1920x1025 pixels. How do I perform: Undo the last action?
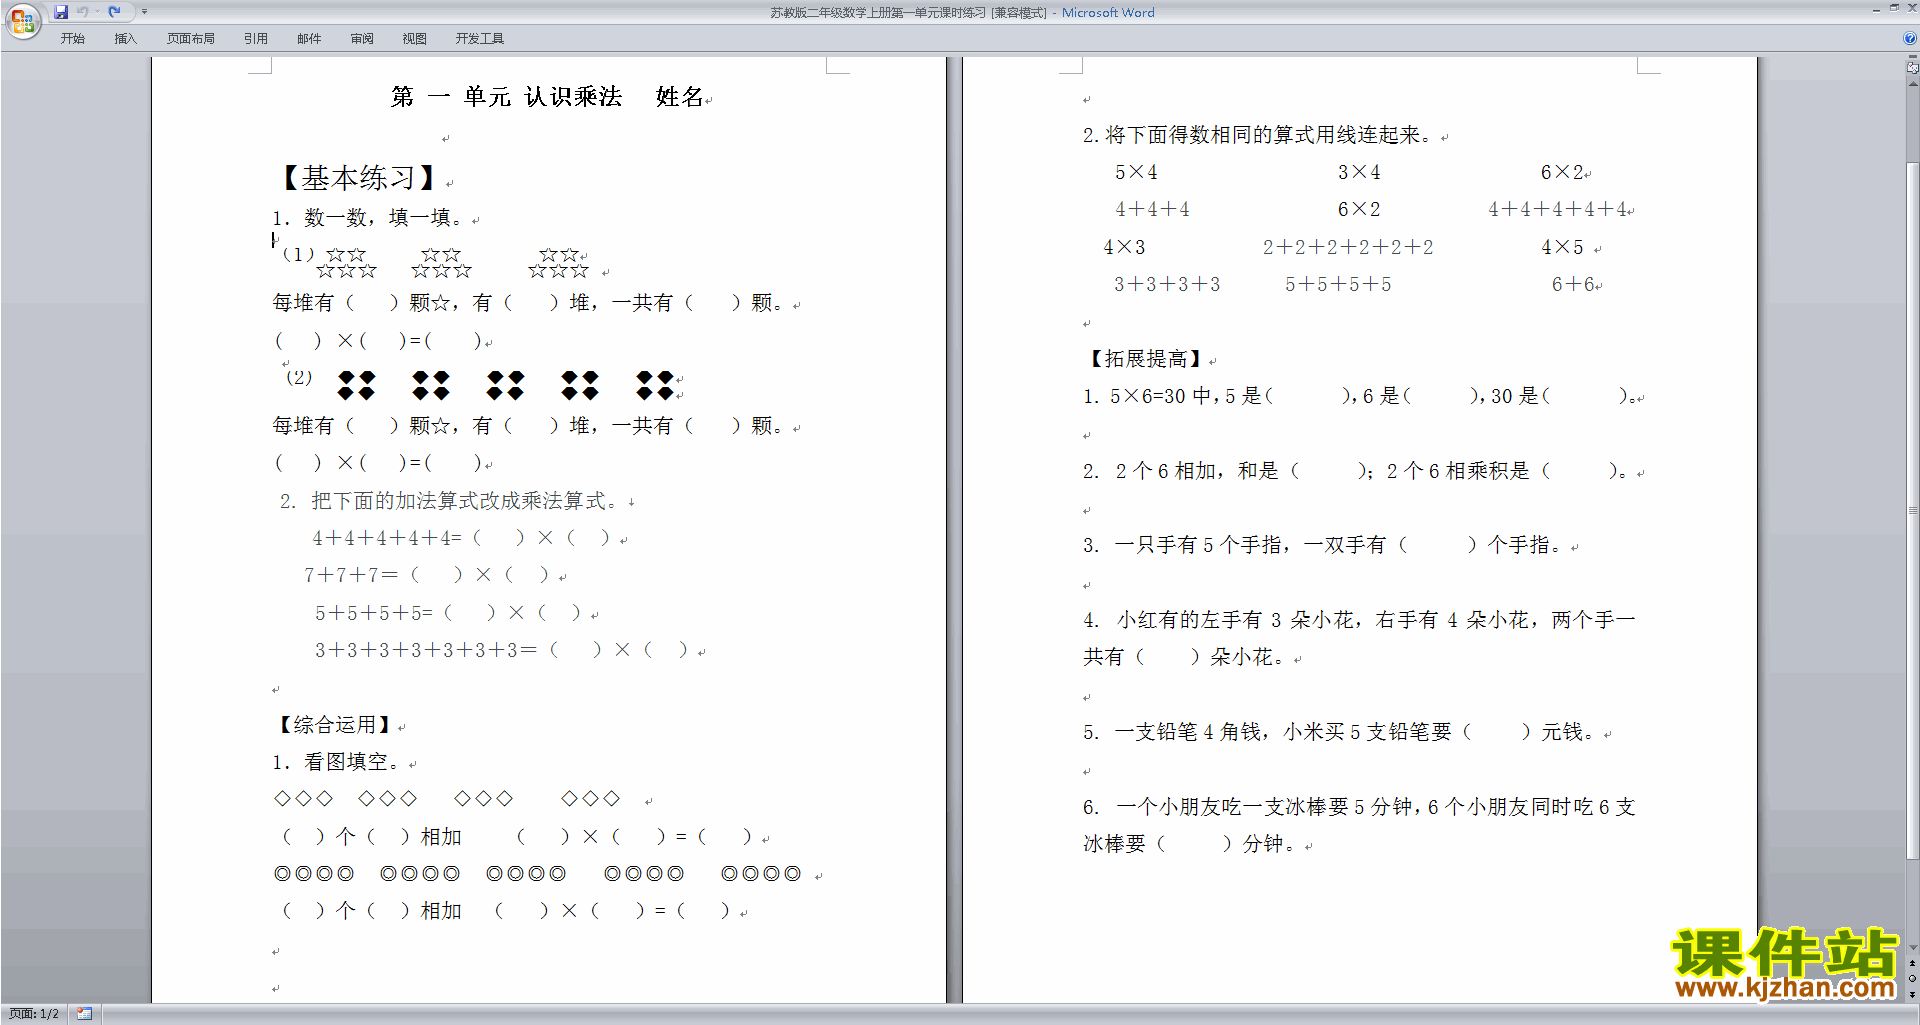(83, 12)
